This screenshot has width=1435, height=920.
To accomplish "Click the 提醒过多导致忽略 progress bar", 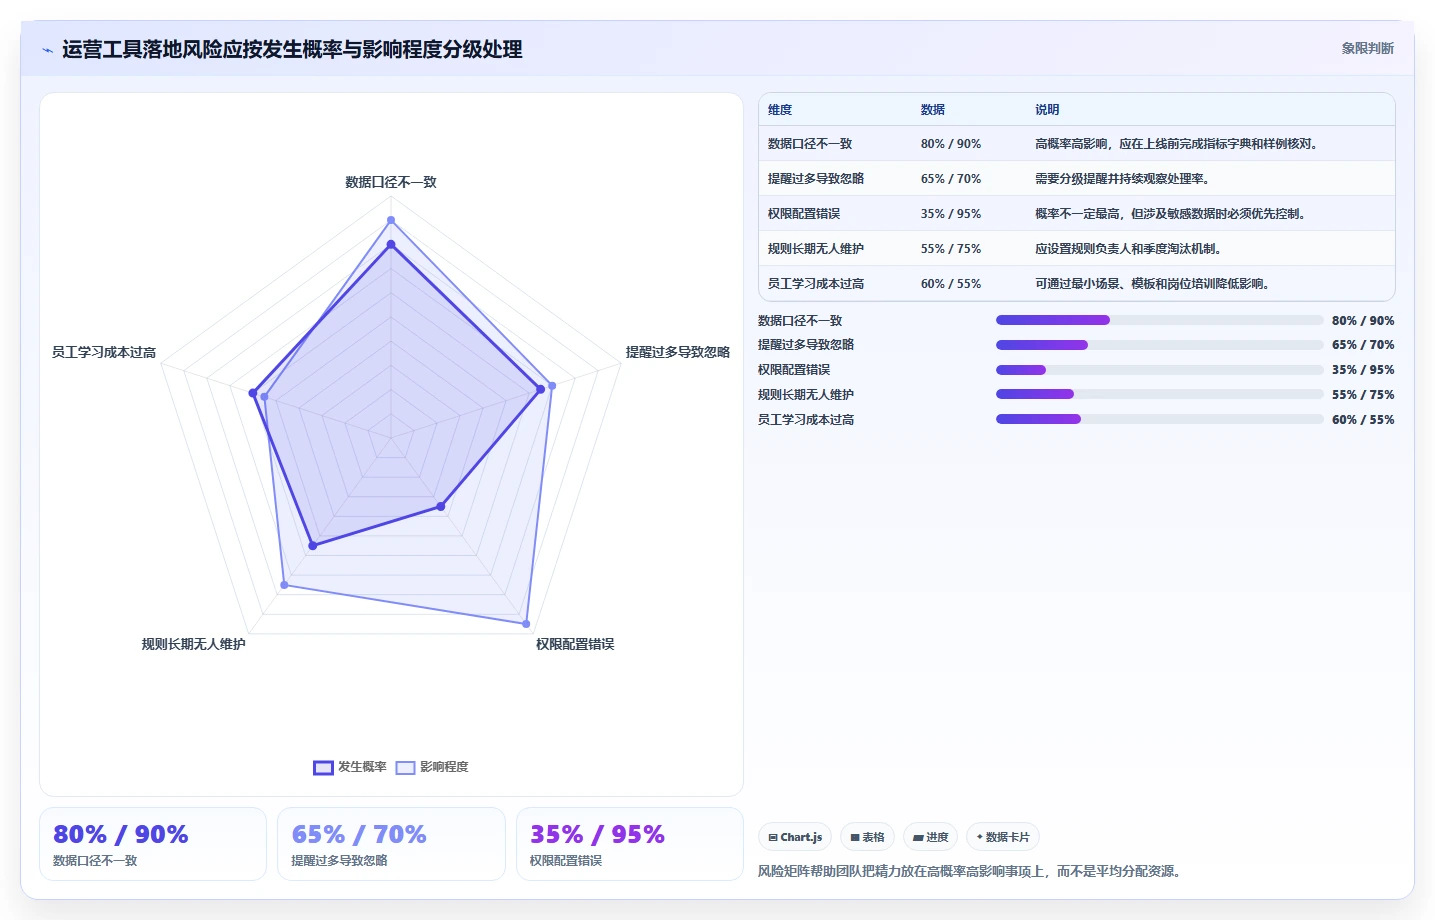I will tap(1159, 345).
